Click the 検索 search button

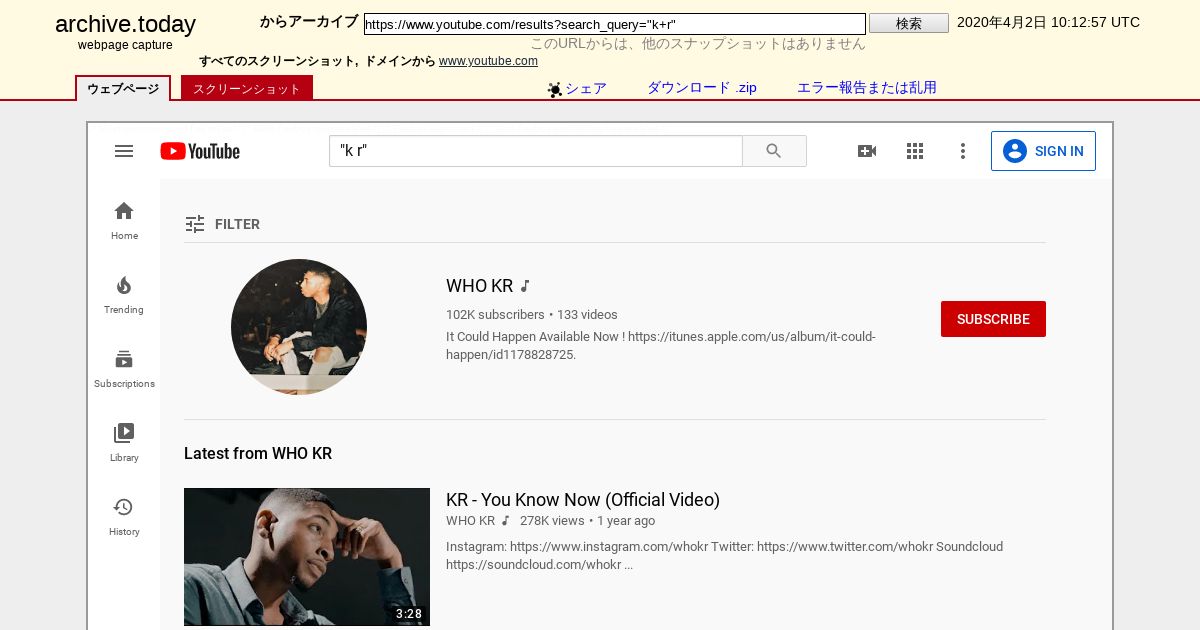point(909,23)
